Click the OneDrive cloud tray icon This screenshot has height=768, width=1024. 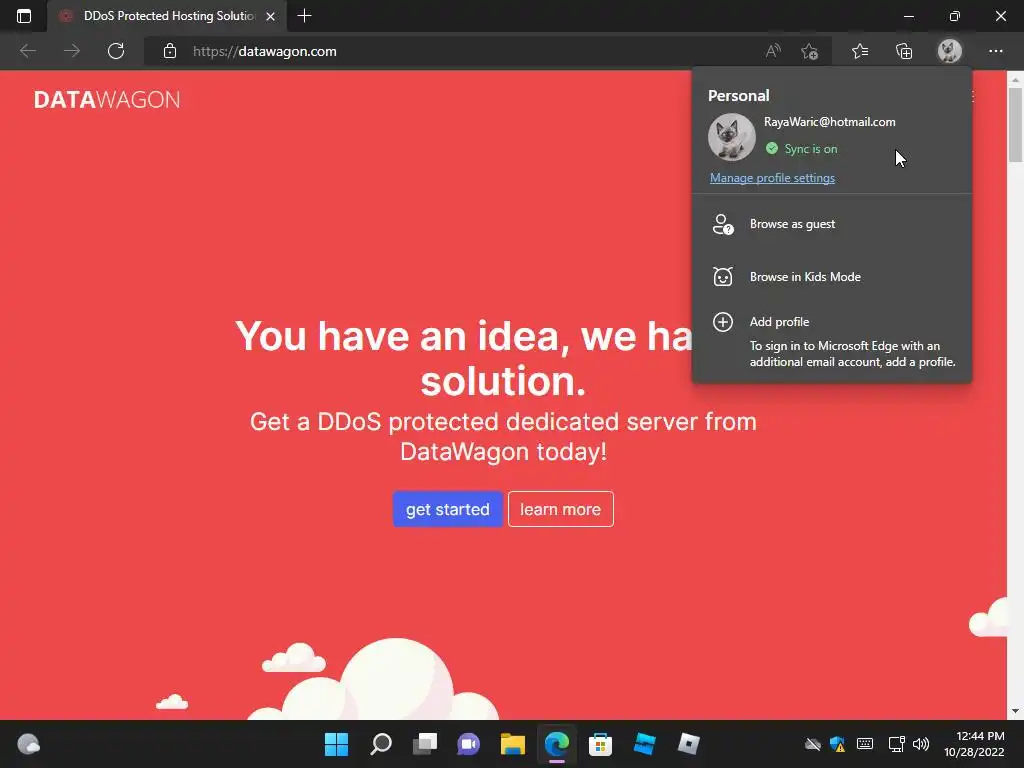tap(812, 744)
